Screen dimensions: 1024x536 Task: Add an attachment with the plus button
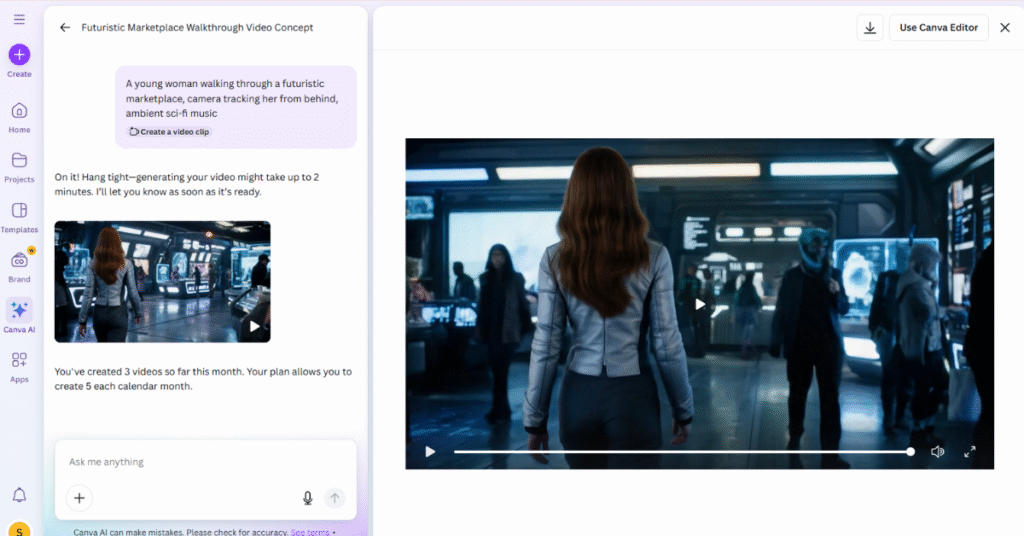pyautogui.click(x=79, y=498)
